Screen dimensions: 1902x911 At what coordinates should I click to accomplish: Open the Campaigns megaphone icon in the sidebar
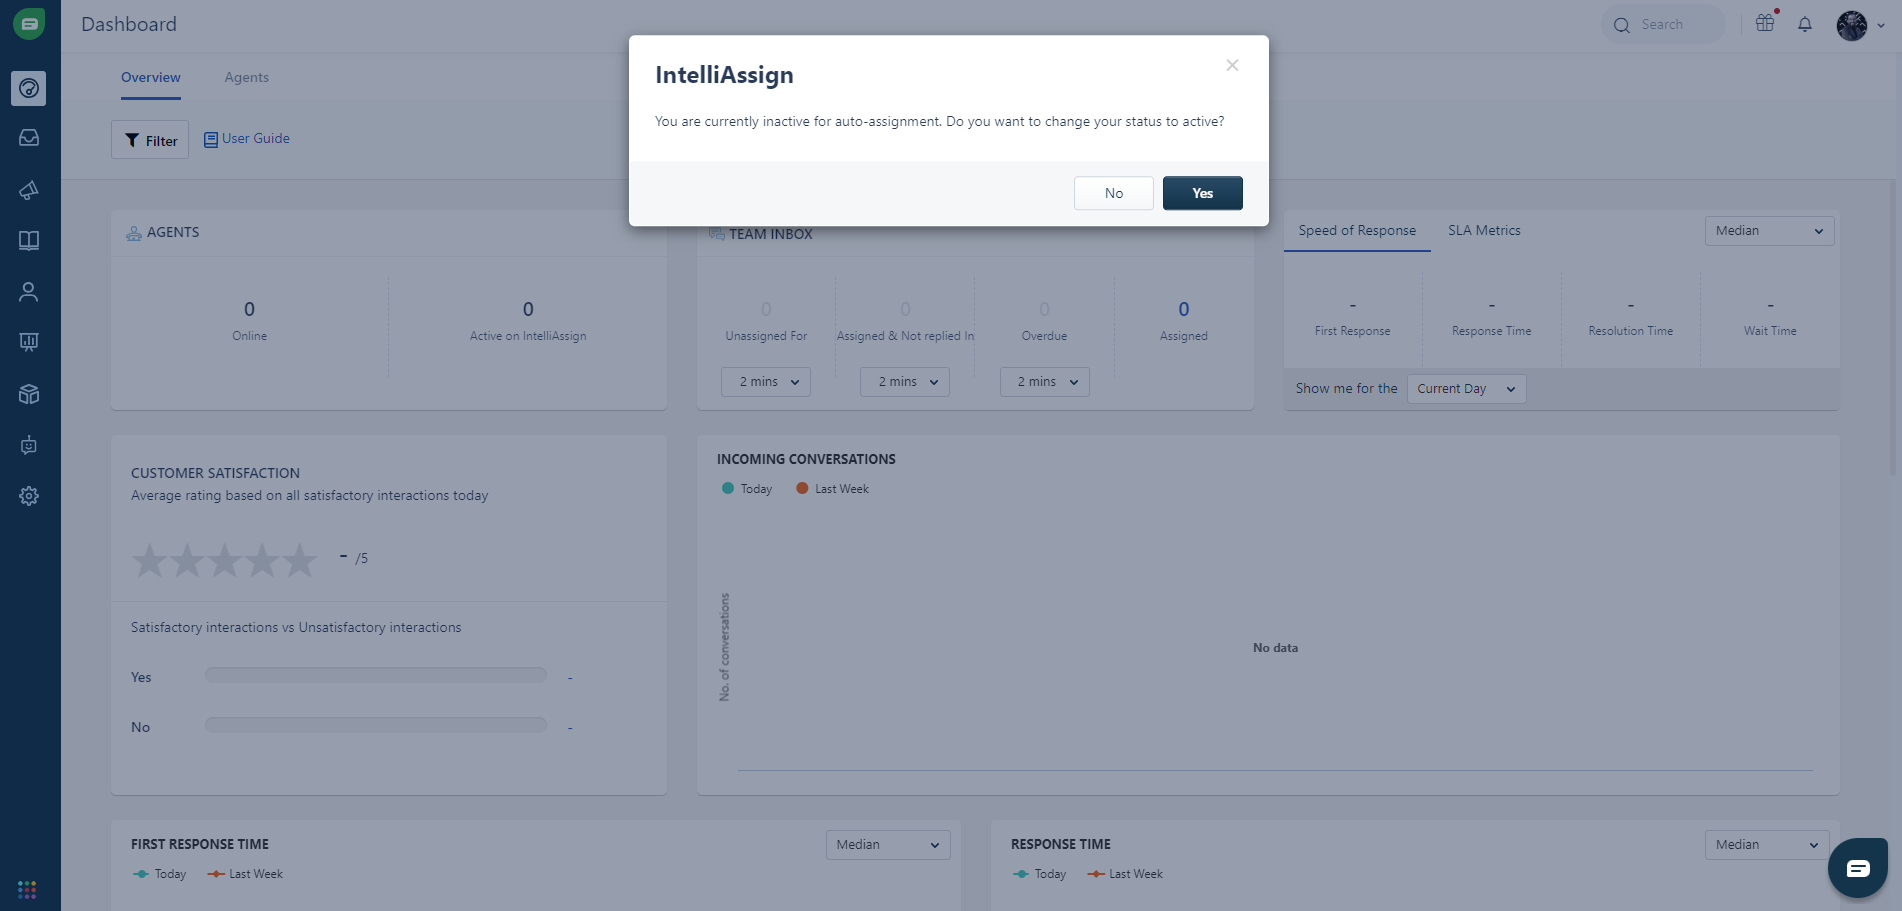point(29,190)
